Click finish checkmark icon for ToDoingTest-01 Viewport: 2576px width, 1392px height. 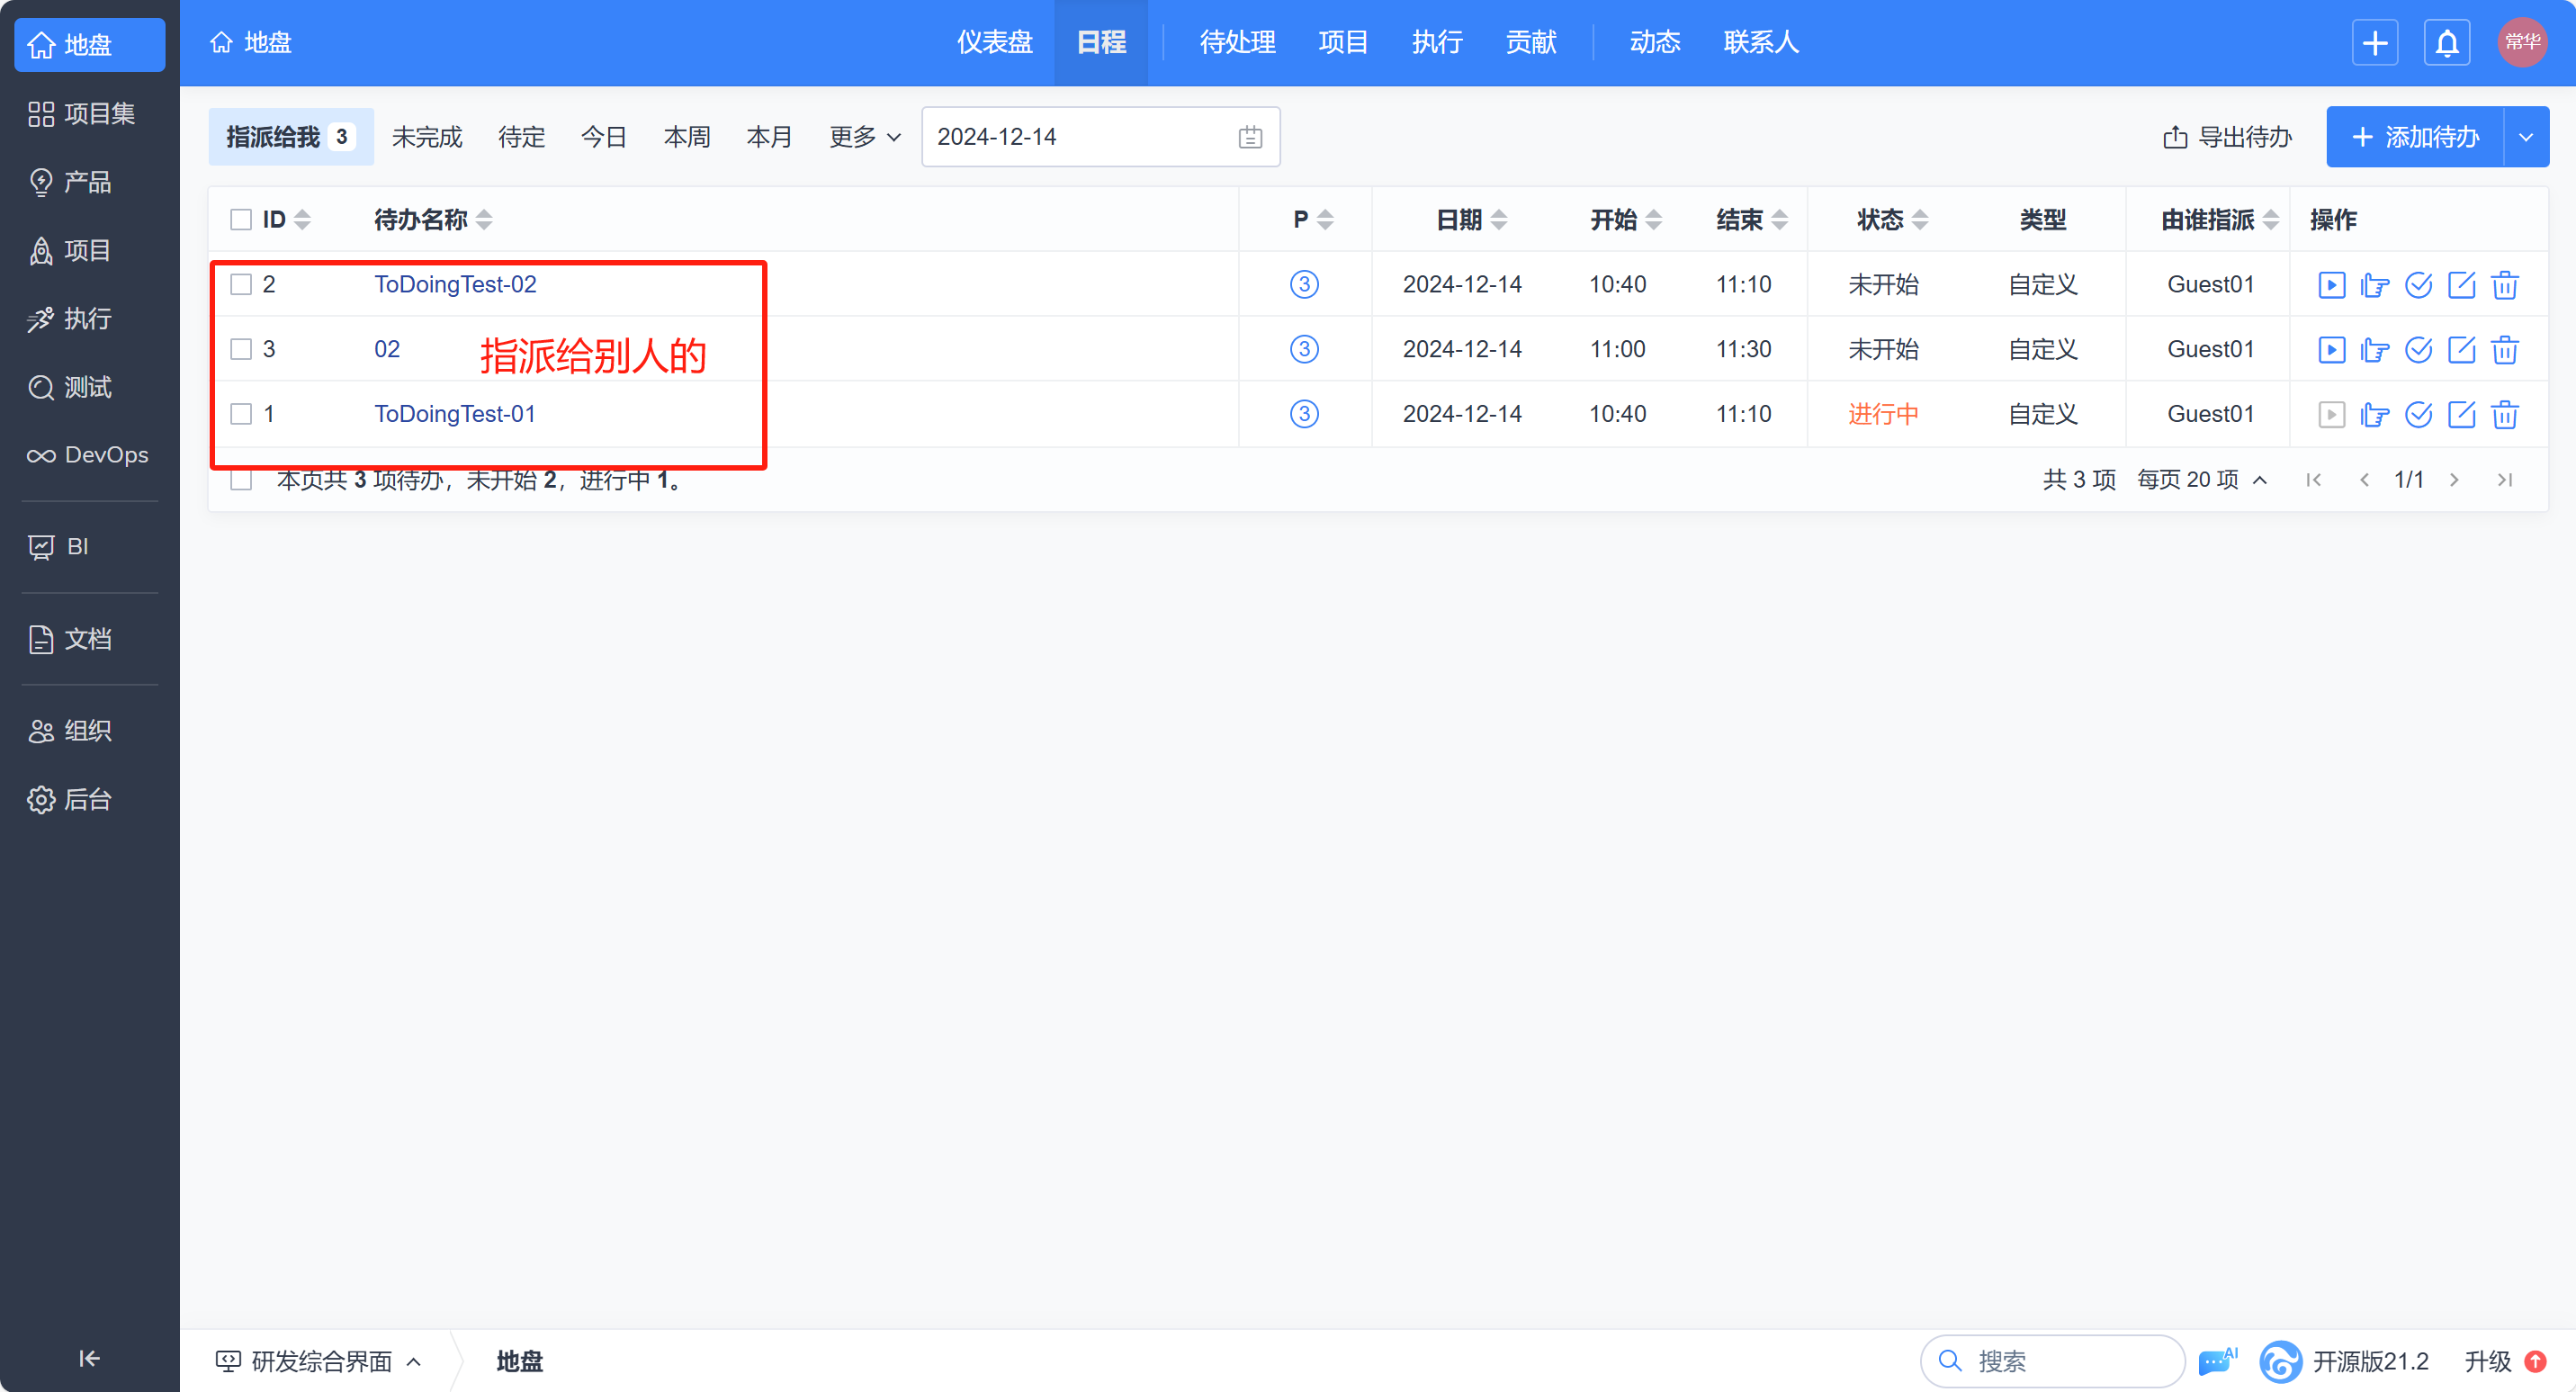(2418, 414)
